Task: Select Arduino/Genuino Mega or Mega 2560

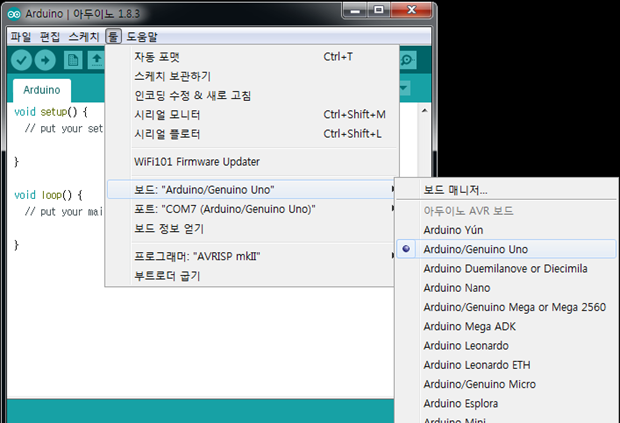Action: 506,307
